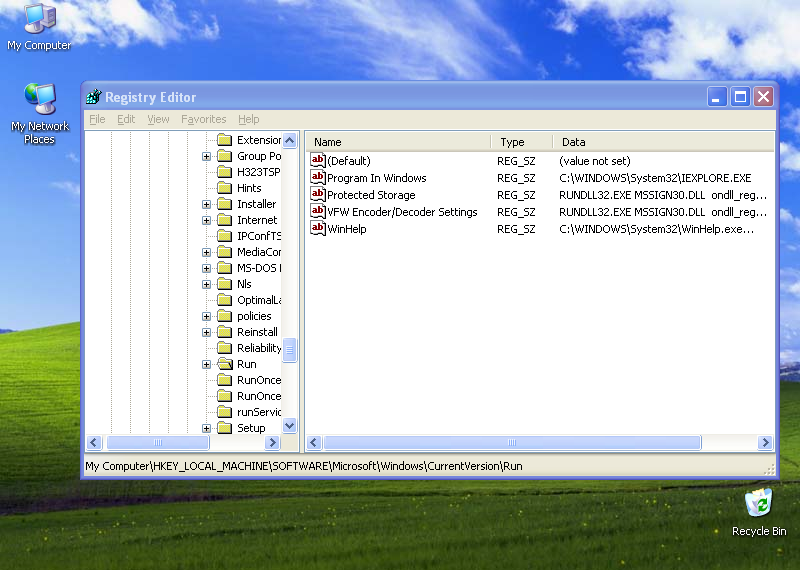Expand the Installer tree node
800x570 pixels.
pyautogui.click(x=206, y=204)
